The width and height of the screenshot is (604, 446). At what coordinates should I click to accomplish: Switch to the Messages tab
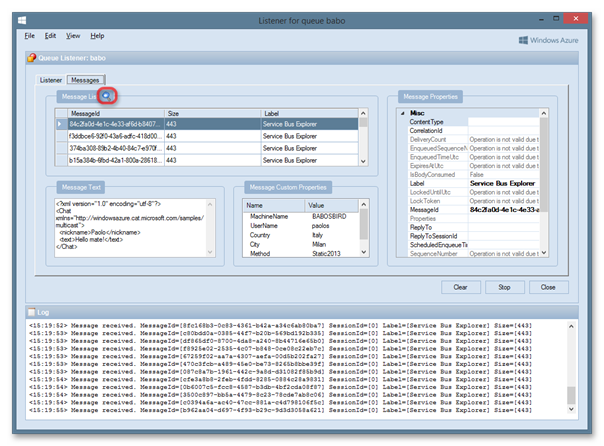point(86,80)
